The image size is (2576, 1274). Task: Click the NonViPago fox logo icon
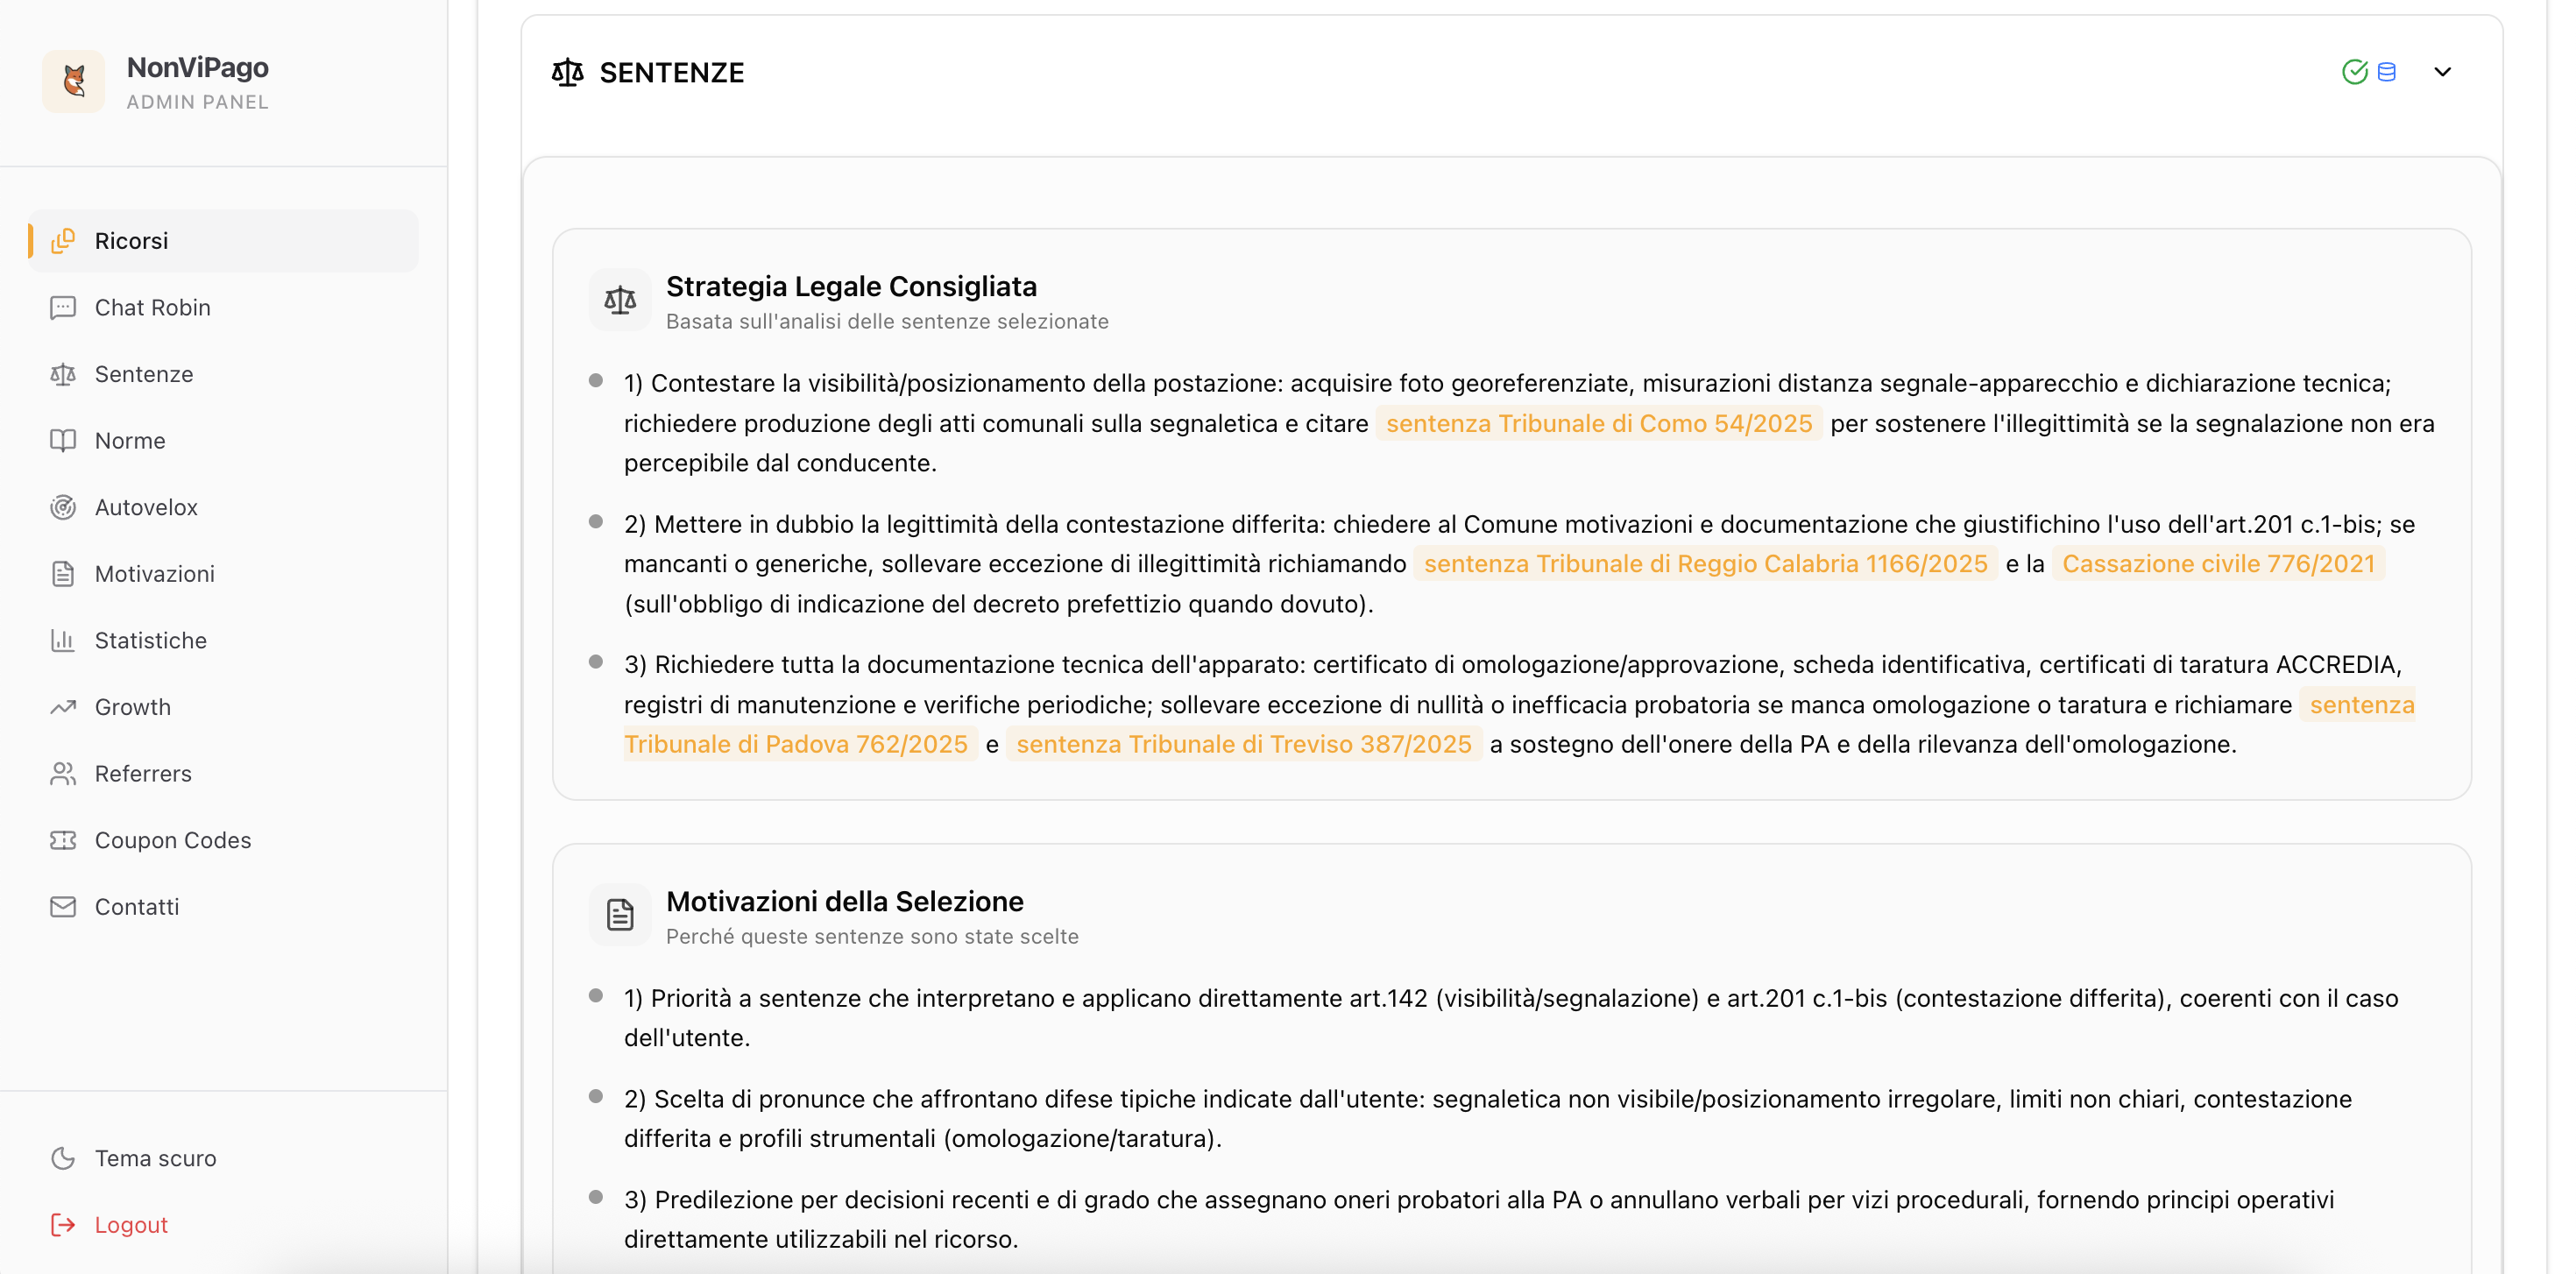[73, 81]
